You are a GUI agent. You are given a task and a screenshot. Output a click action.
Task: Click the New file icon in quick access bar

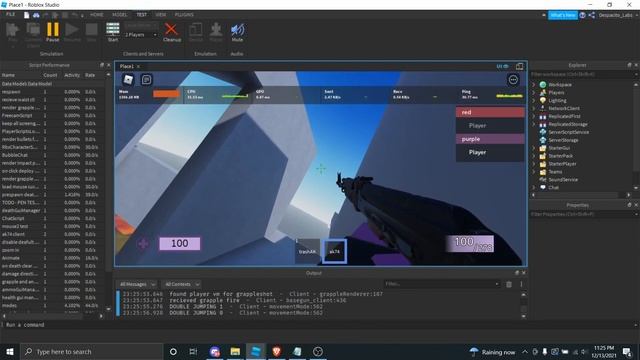[x=27, y=15]
